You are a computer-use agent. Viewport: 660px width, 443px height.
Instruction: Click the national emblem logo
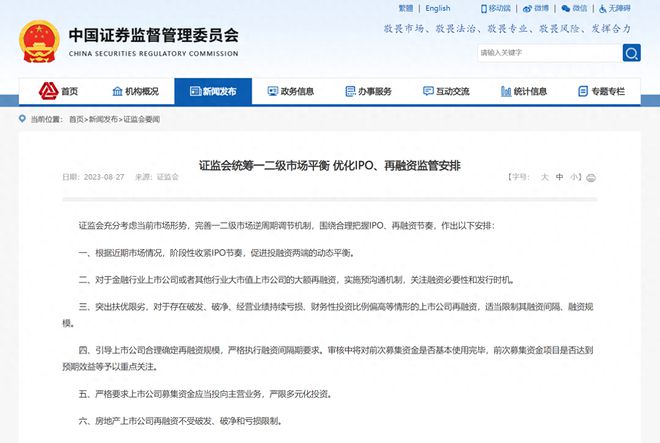[x=39, y=42]
